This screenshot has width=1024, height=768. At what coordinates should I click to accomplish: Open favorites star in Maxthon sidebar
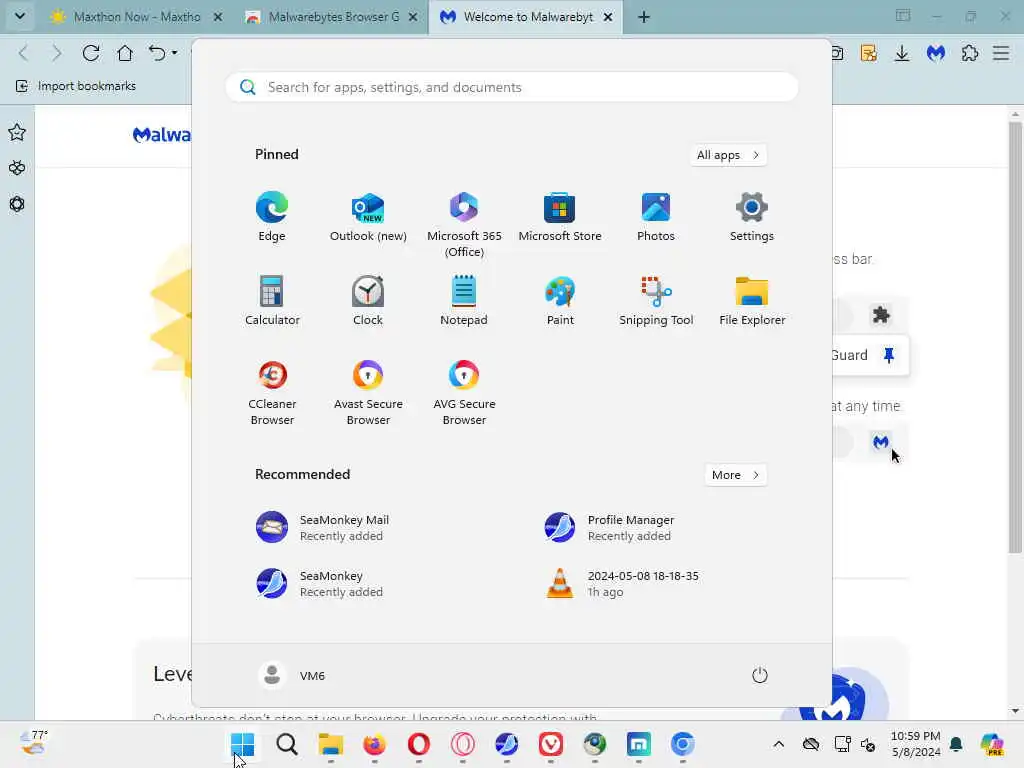click(17, 133)
